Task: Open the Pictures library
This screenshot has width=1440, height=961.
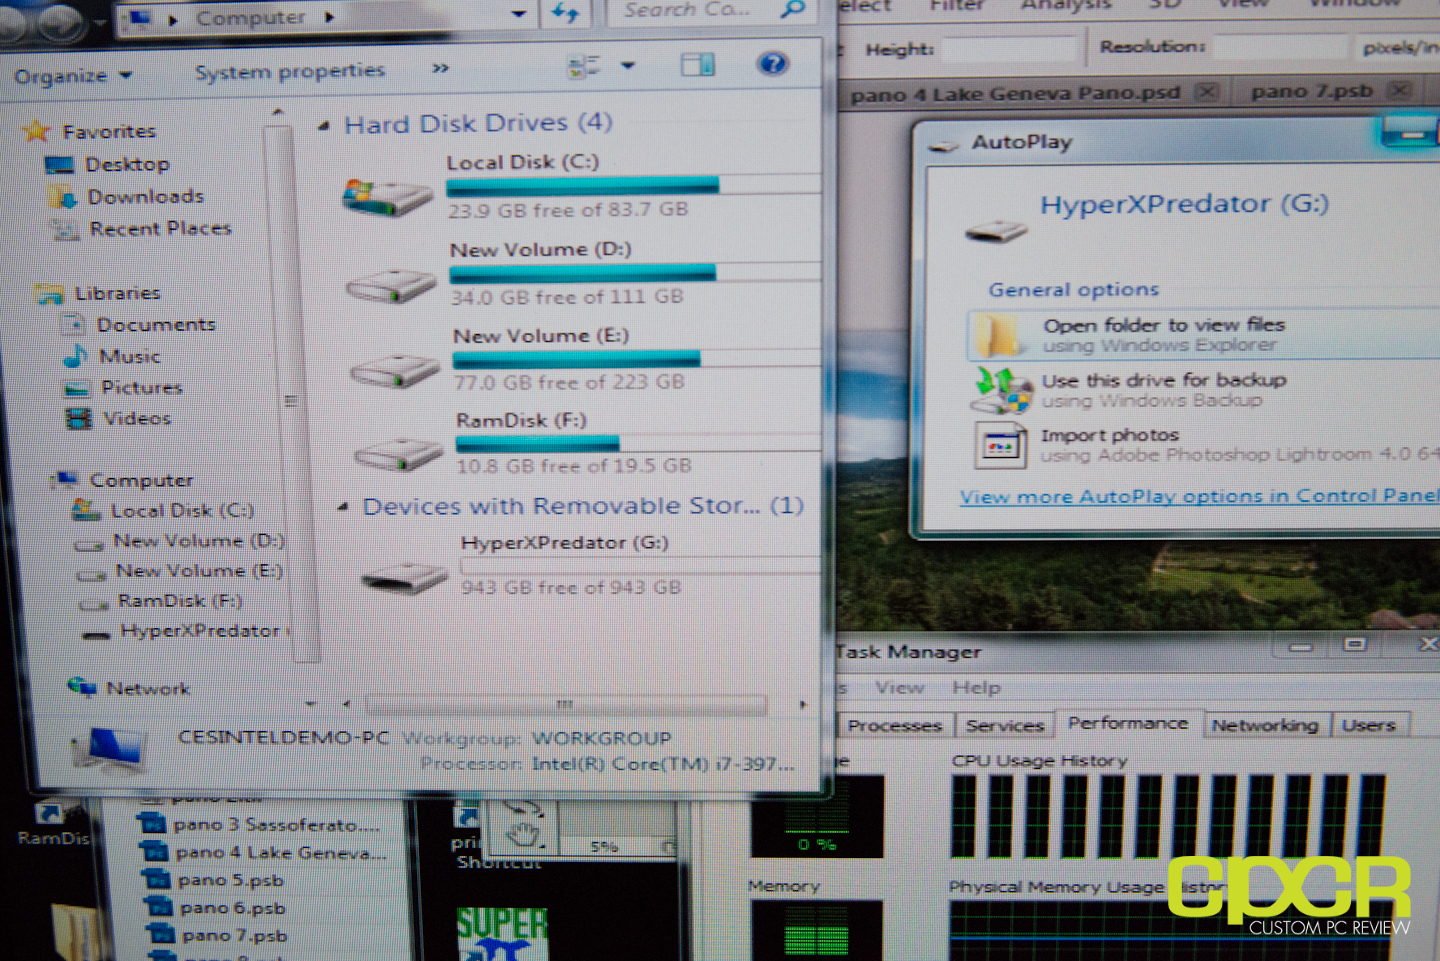Action: click(141, 387)
